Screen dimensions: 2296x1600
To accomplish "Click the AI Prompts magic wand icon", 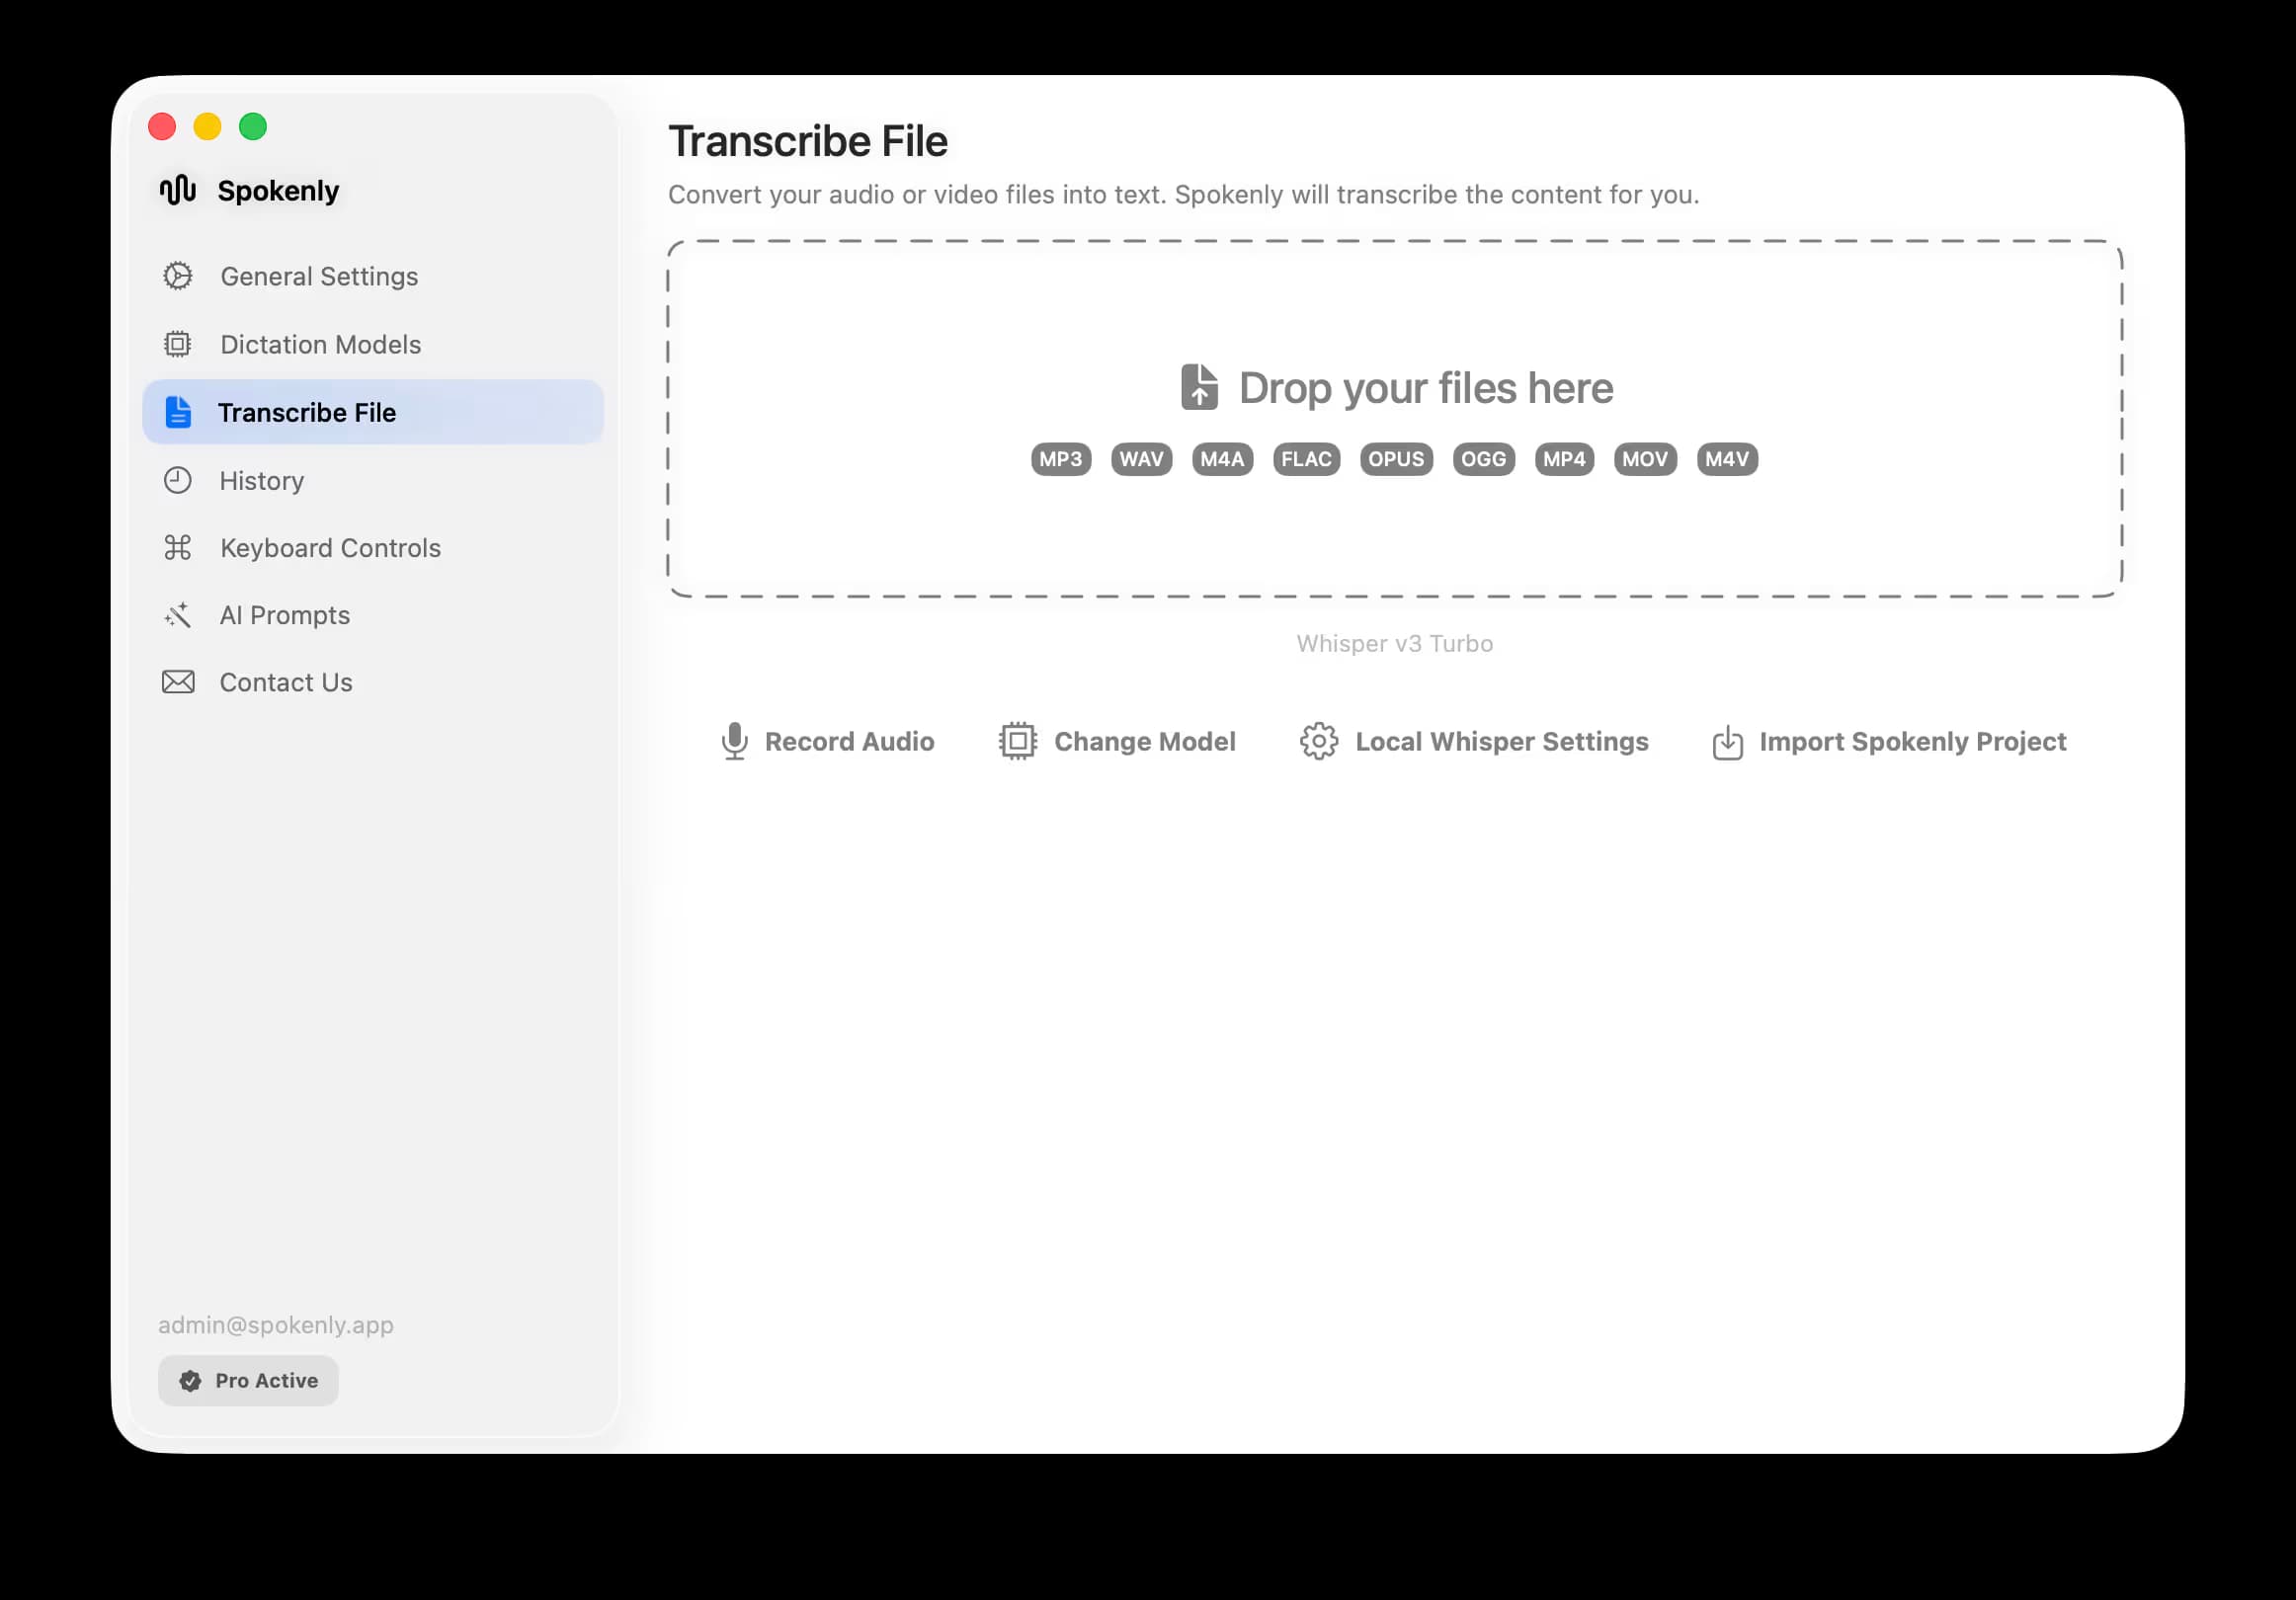I will click(178, 615).
